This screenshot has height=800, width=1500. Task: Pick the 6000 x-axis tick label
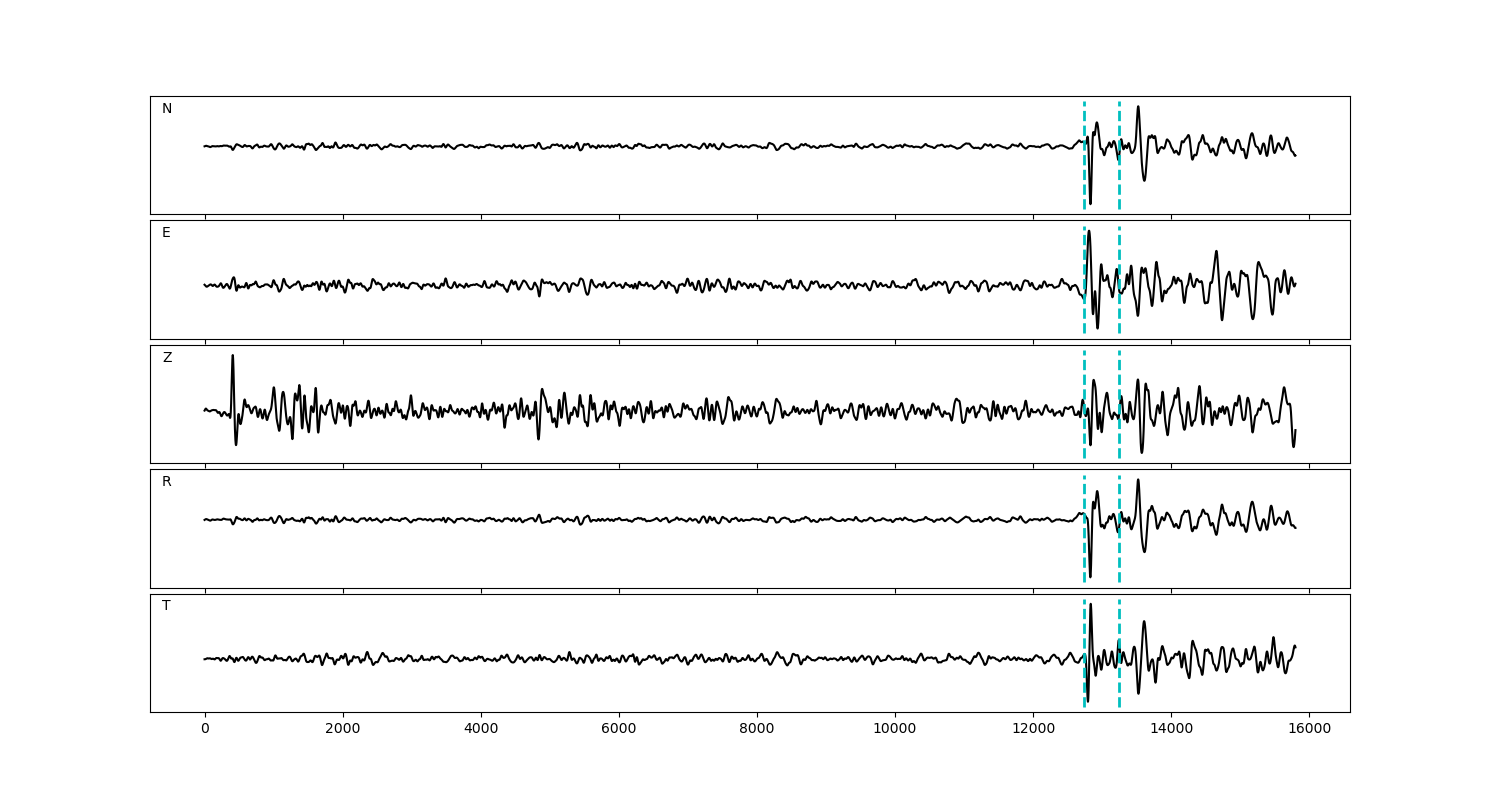tap(619, 730)
